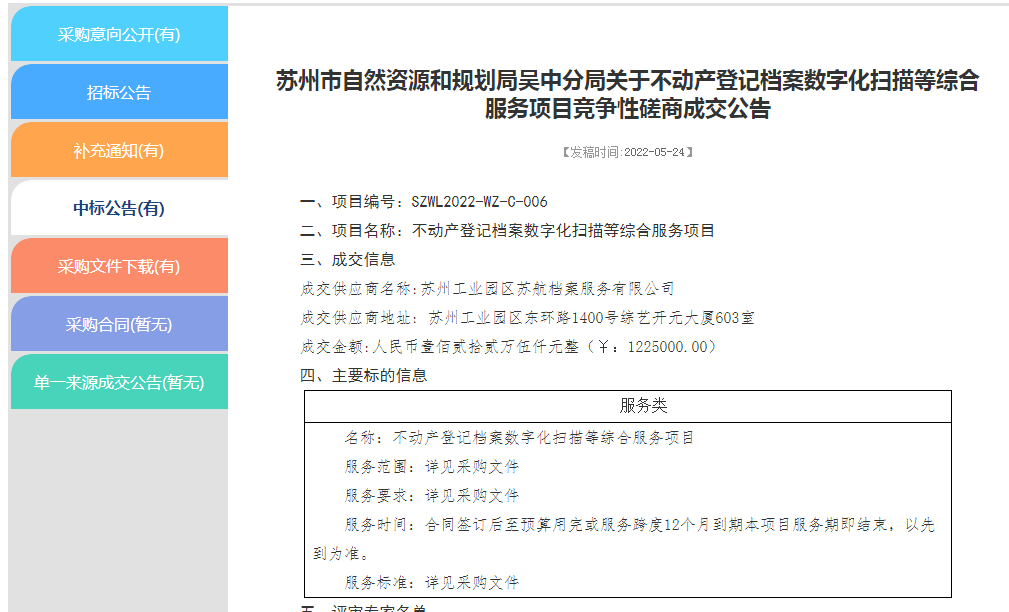This screenshot has width=1009, height=612.
Task: Switch to the 招标公告 tab
Action: tap(119, 93)
